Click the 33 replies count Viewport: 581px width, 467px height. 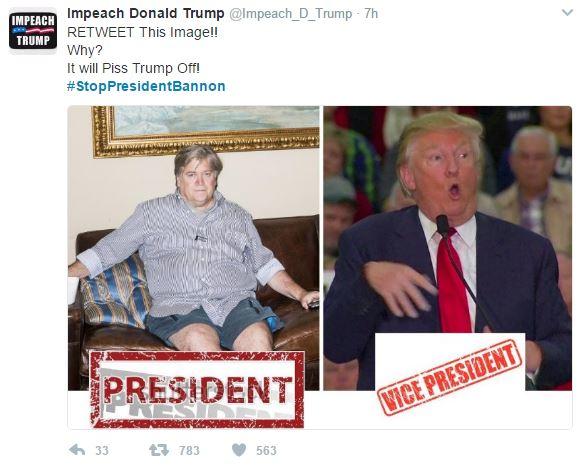[x=102, y=451]
